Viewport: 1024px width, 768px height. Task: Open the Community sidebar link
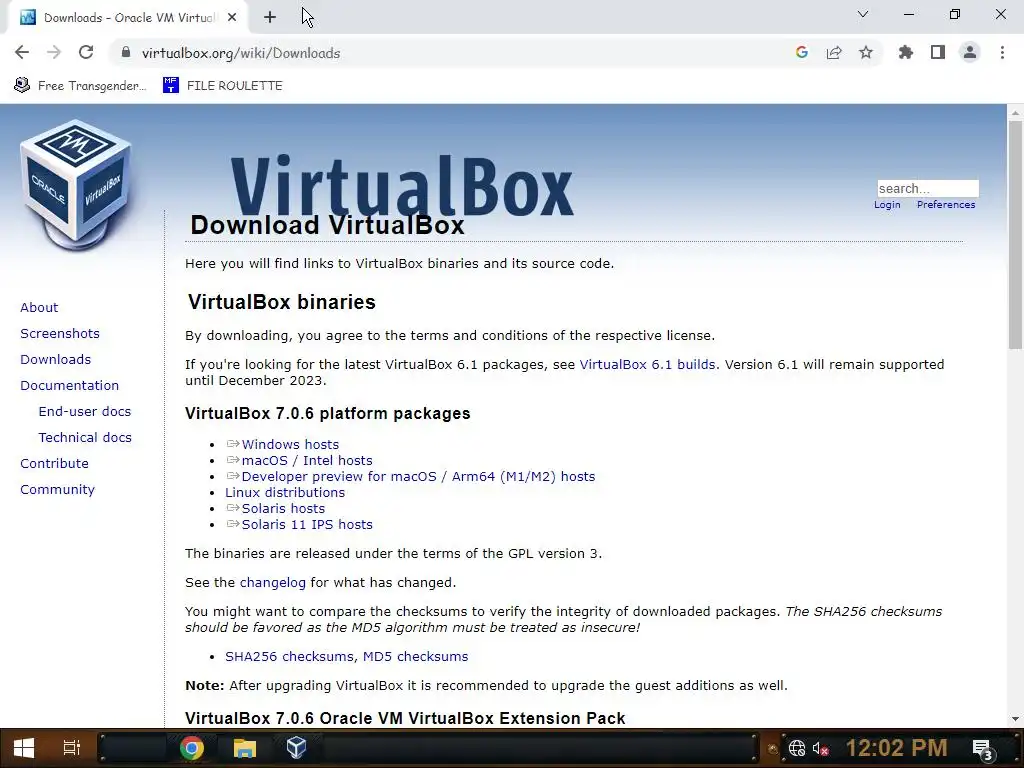pos(57,490)
